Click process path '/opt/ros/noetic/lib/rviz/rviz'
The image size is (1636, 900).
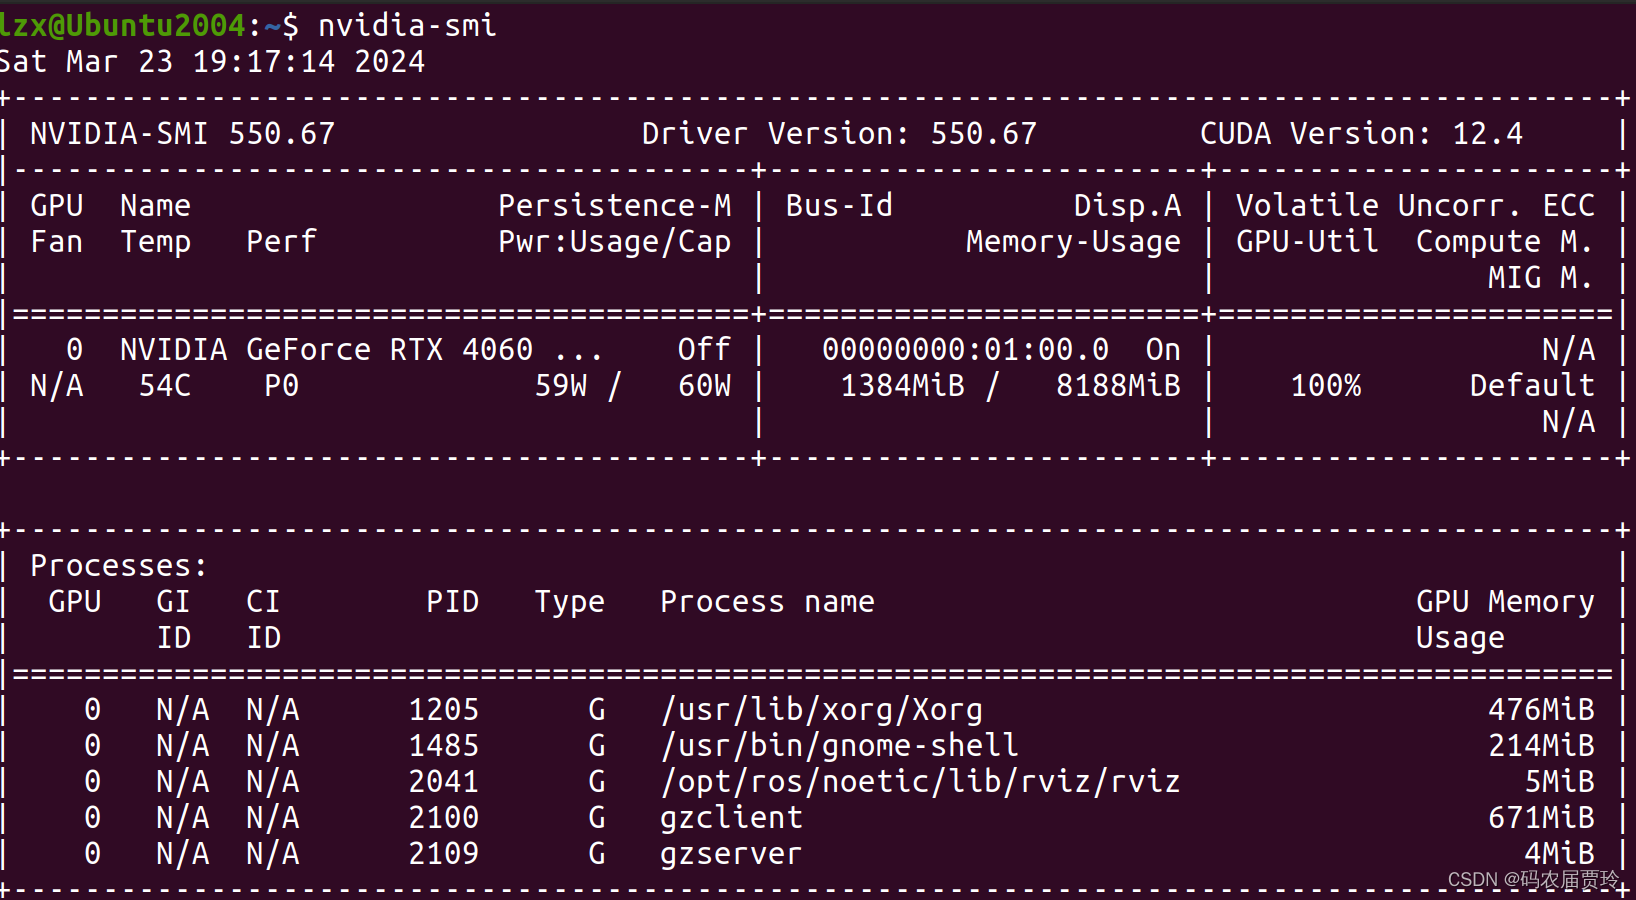point(920,782)
